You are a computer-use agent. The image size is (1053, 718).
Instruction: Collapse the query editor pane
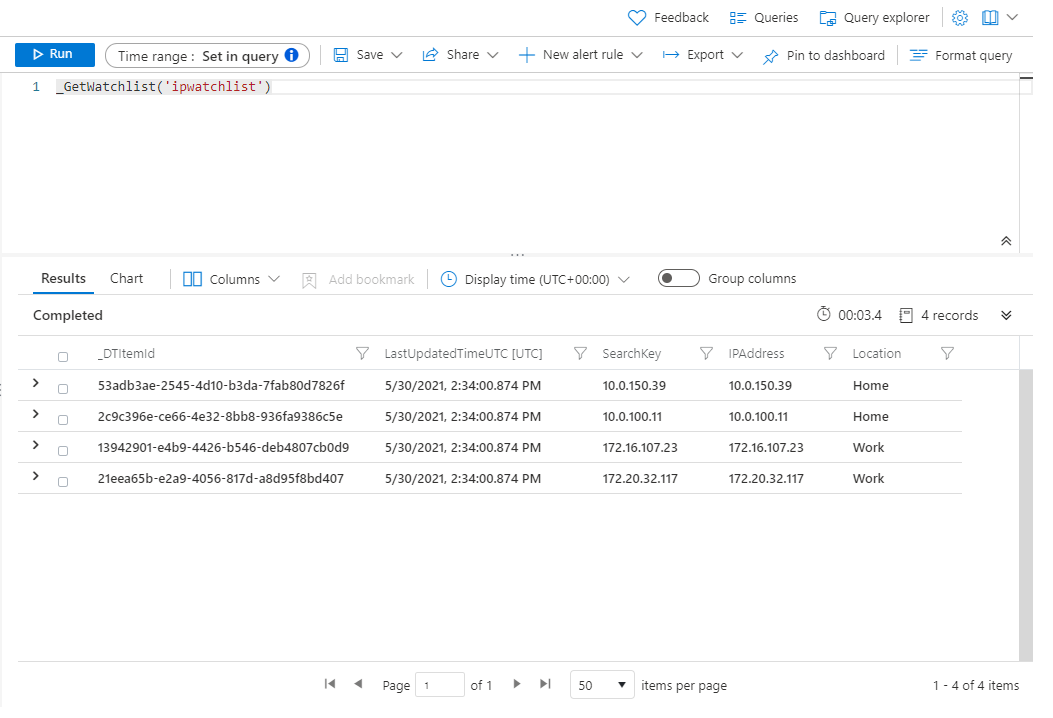1006,241
